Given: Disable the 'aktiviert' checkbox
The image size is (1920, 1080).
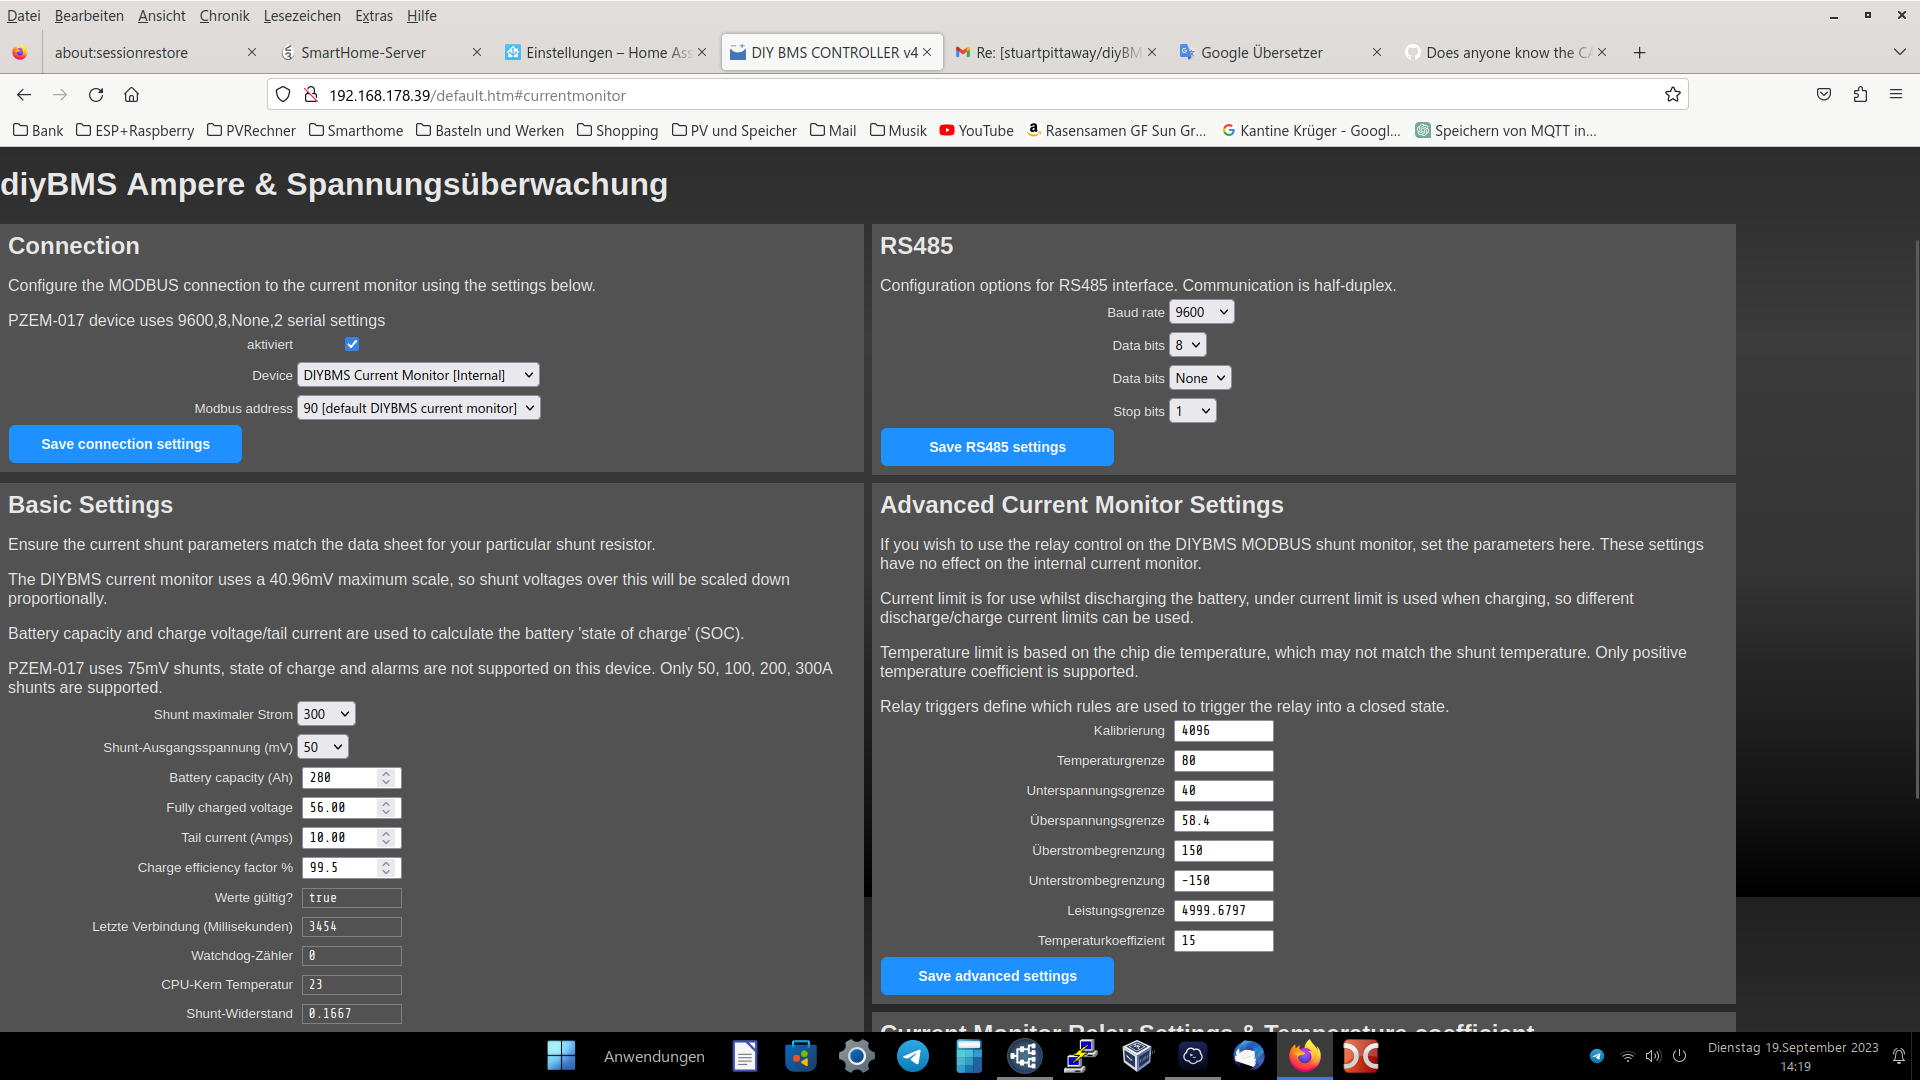Looking at the screenshot, I should pyautogui.click(x=352, y=344).
